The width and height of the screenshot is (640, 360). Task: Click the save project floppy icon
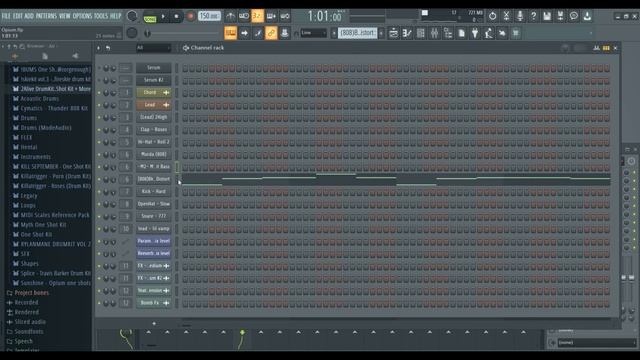(547, 16)
